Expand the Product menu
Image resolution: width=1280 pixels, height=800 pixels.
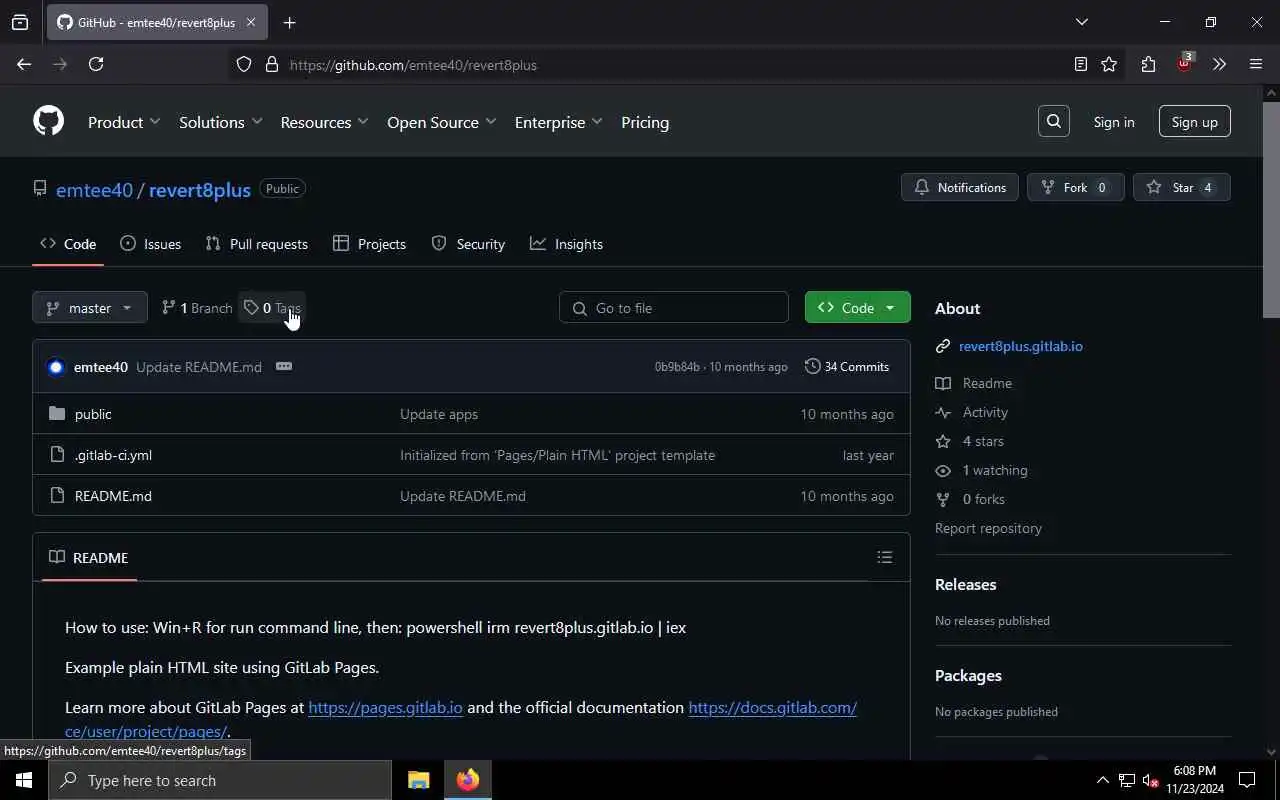coord(124,122)
